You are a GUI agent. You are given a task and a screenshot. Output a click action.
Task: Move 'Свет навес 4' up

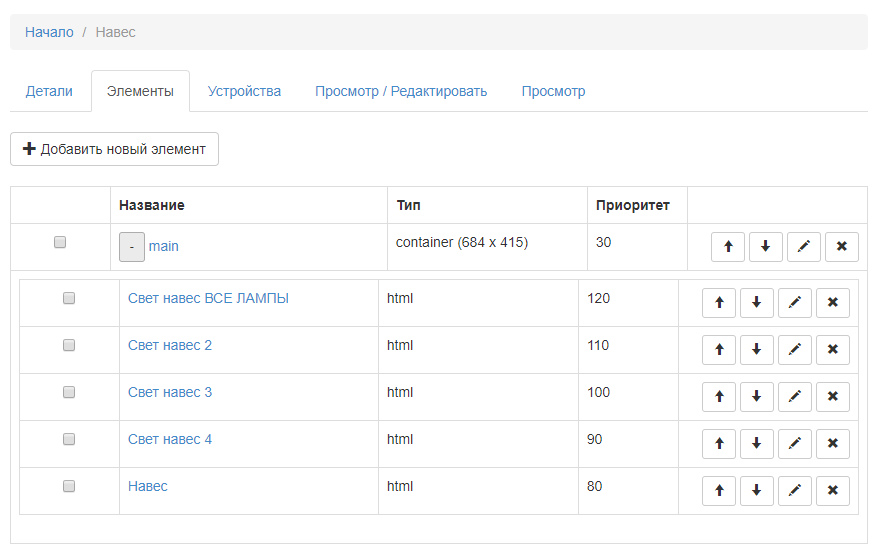click(x=718, y=444)
